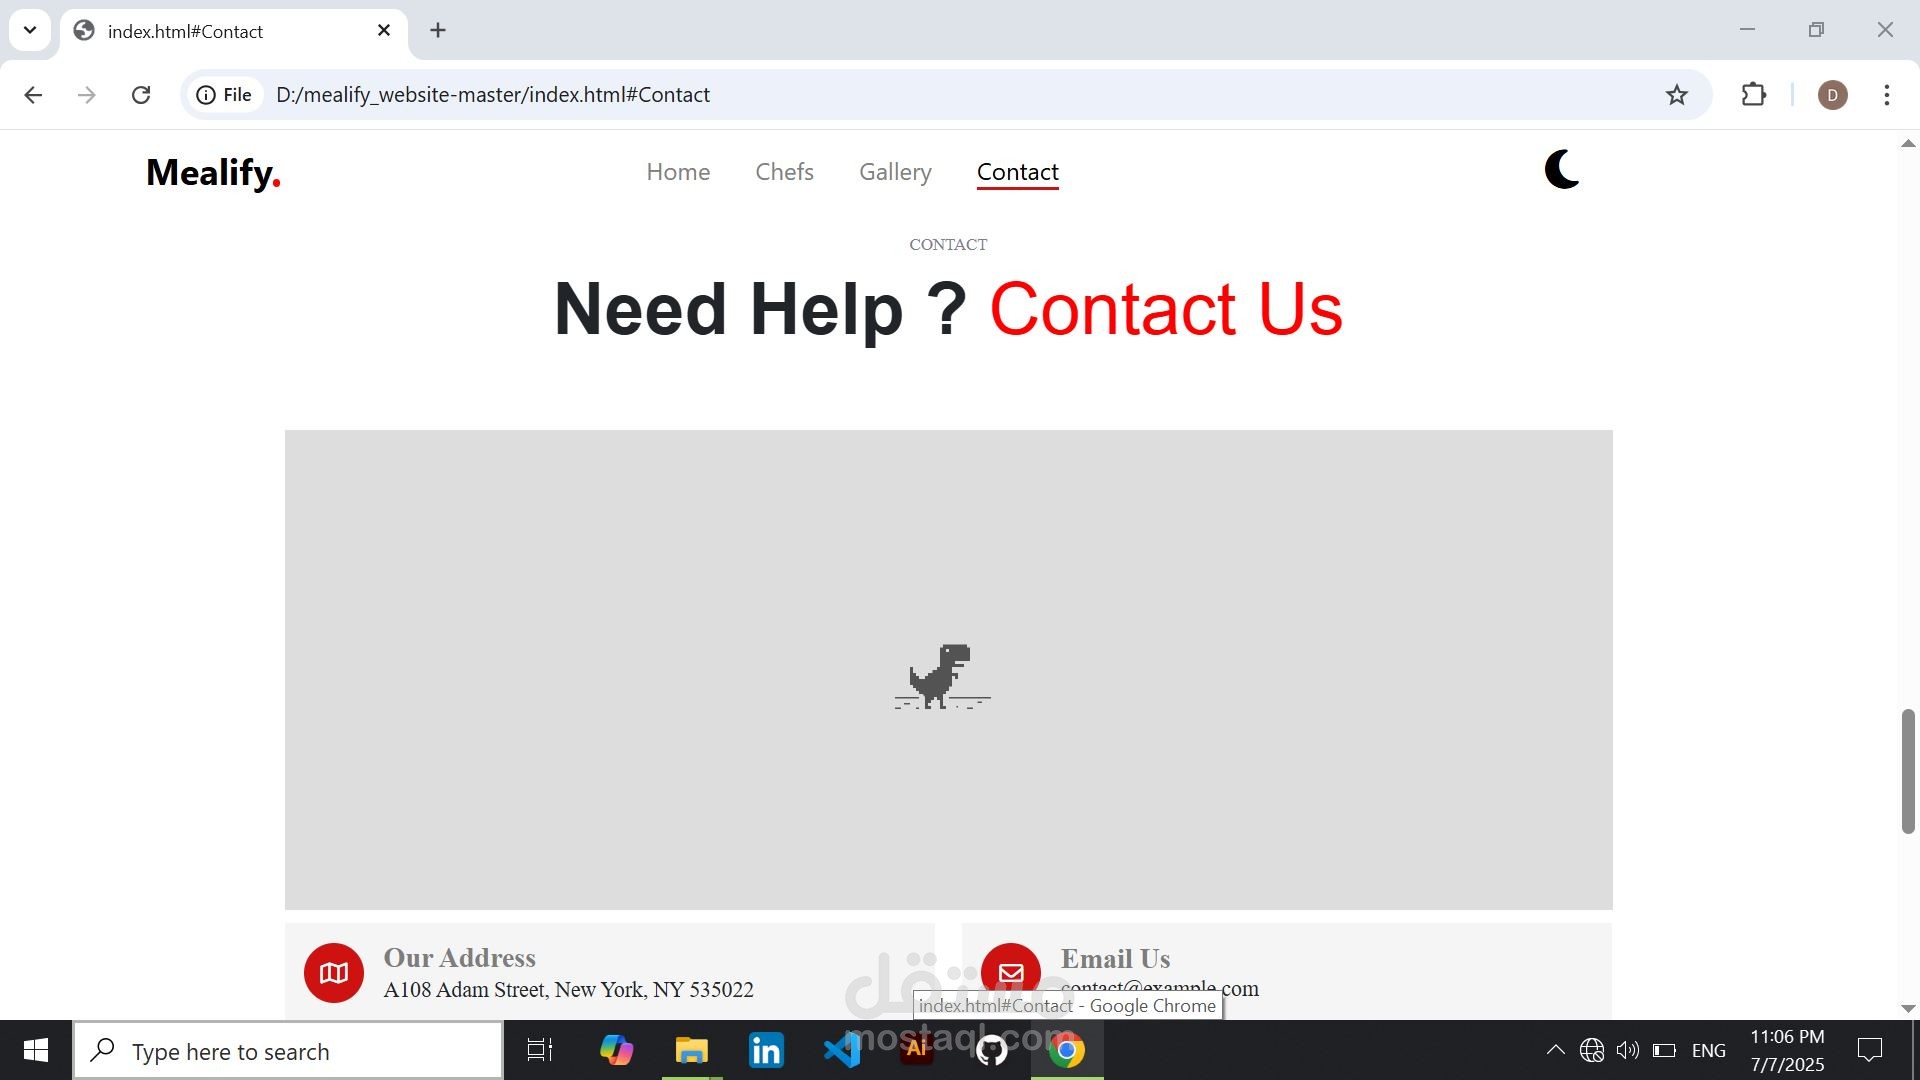Click the red map address icon
The height and width of the screenshot is (1080, 1920).
[334, 972]
